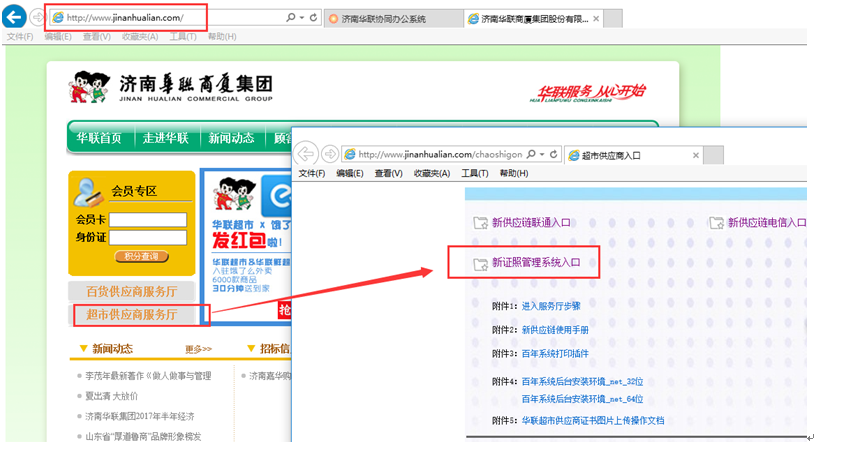Open the 收藏夹(A) menu in the popup window
This screenshot has width=864, height=456.
[432, 173]
